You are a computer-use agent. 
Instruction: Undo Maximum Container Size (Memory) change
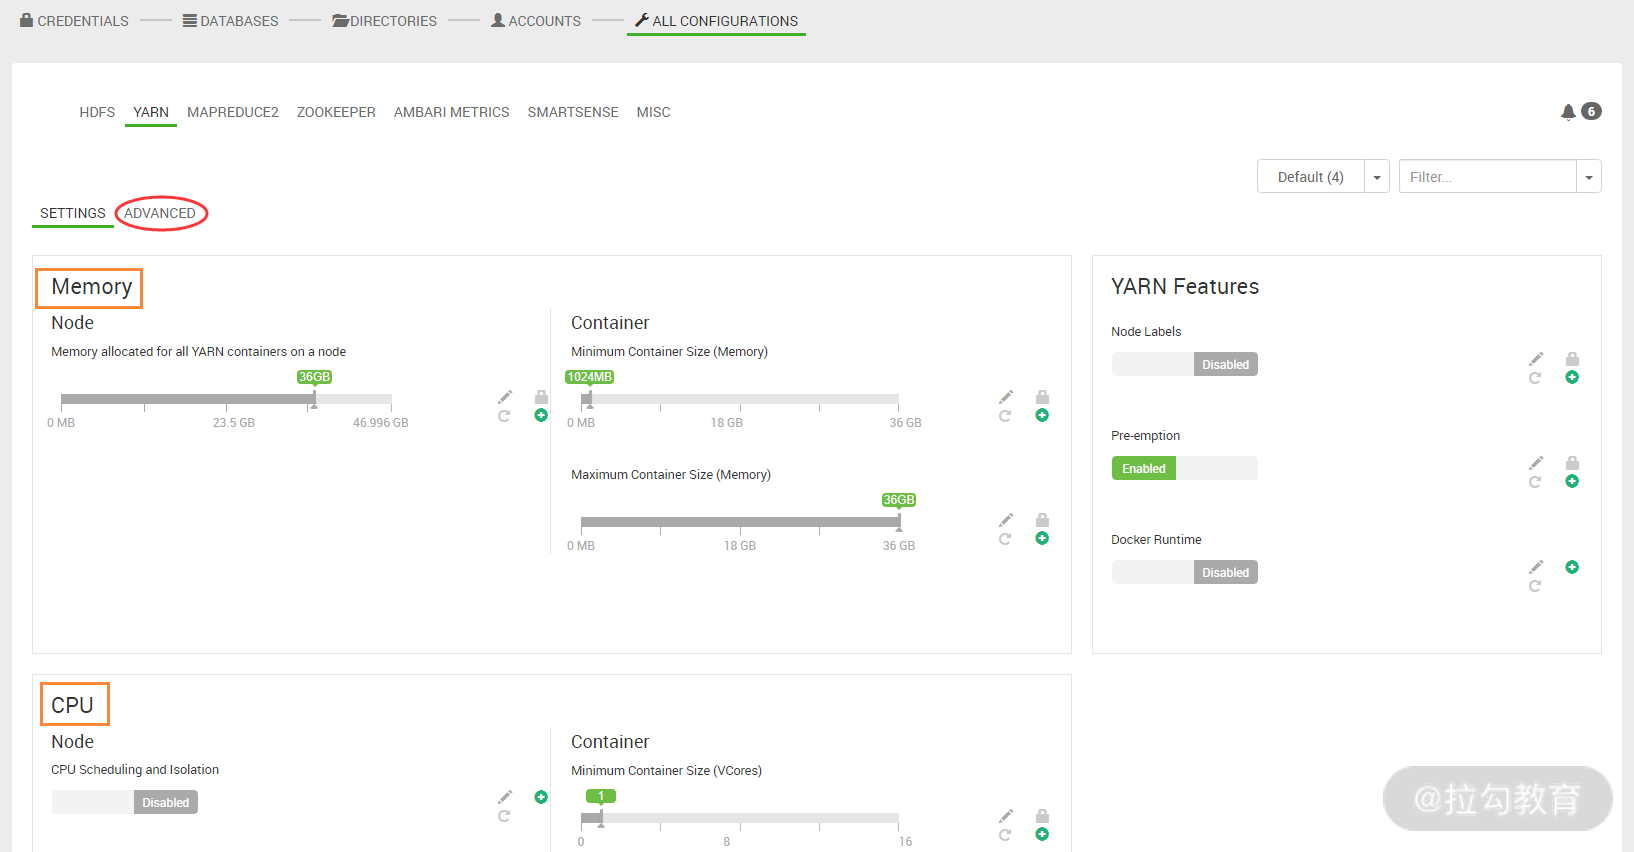pos(1005,539)
